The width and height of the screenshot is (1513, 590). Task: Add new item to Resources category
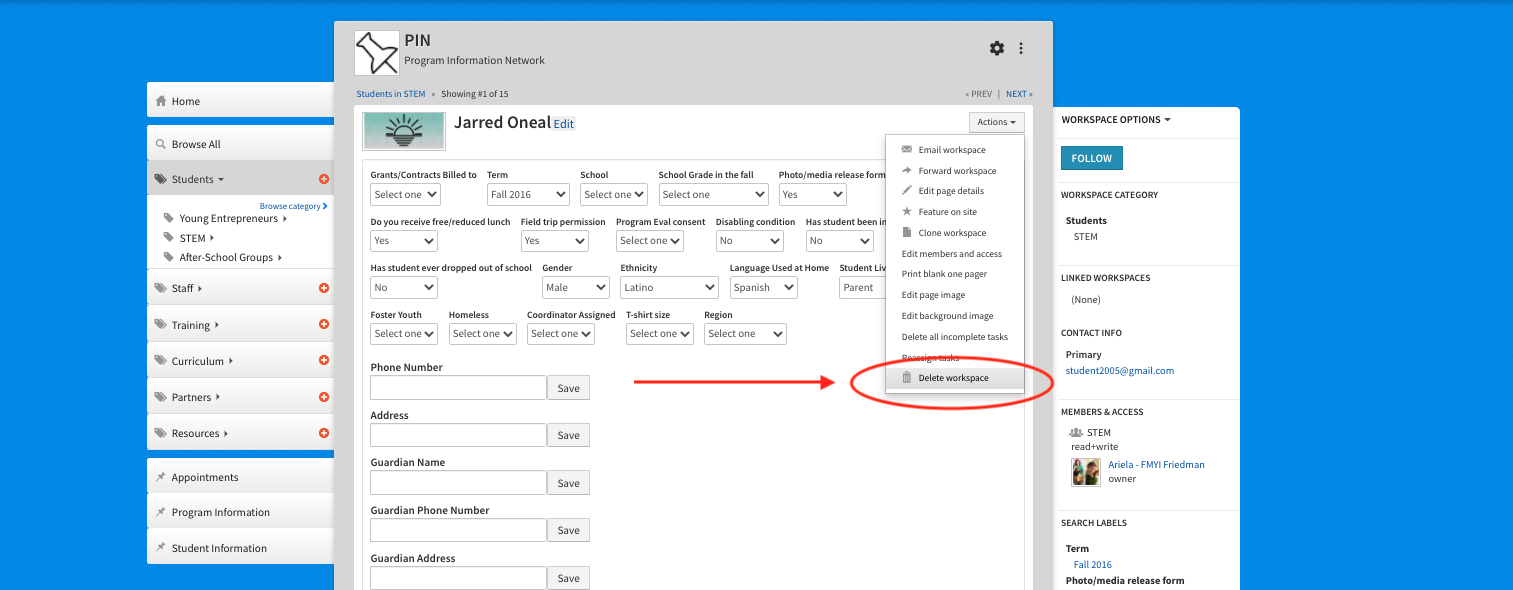coord(324,432)
